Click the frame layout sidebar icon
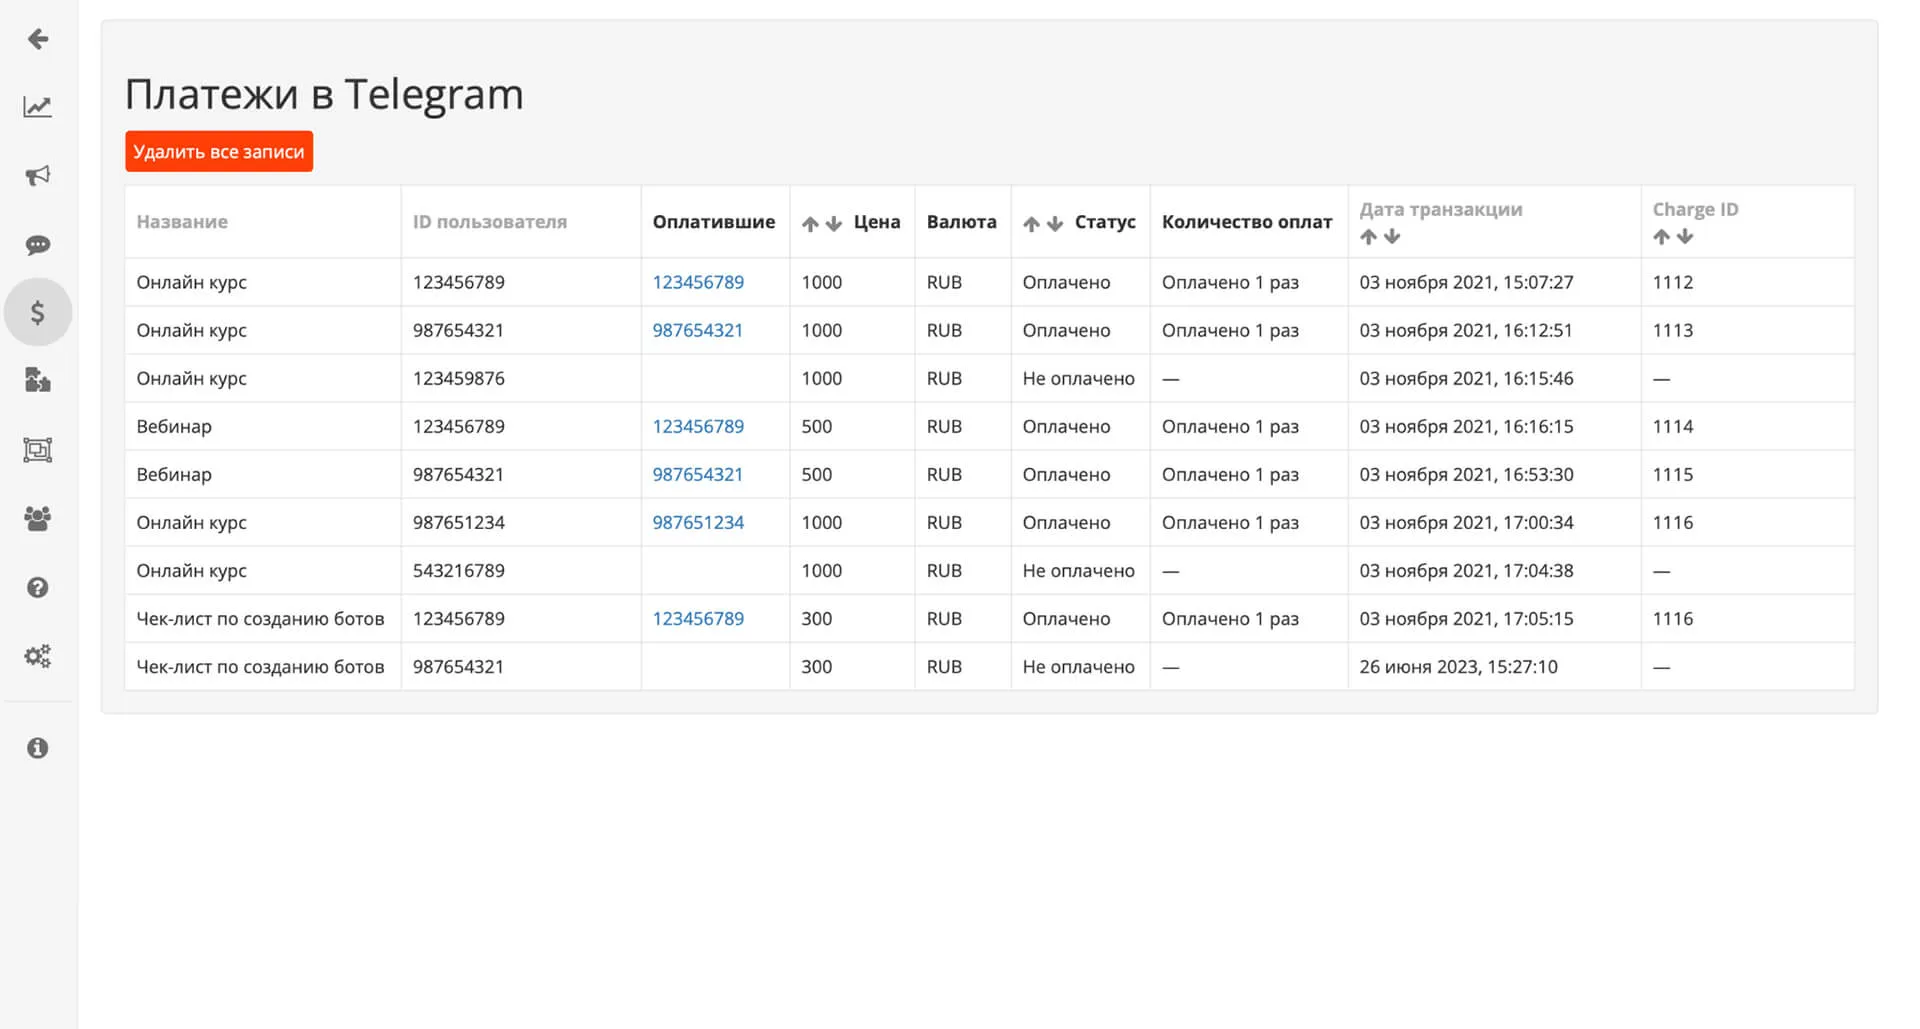1920x1029 pixels. (38, 450)
